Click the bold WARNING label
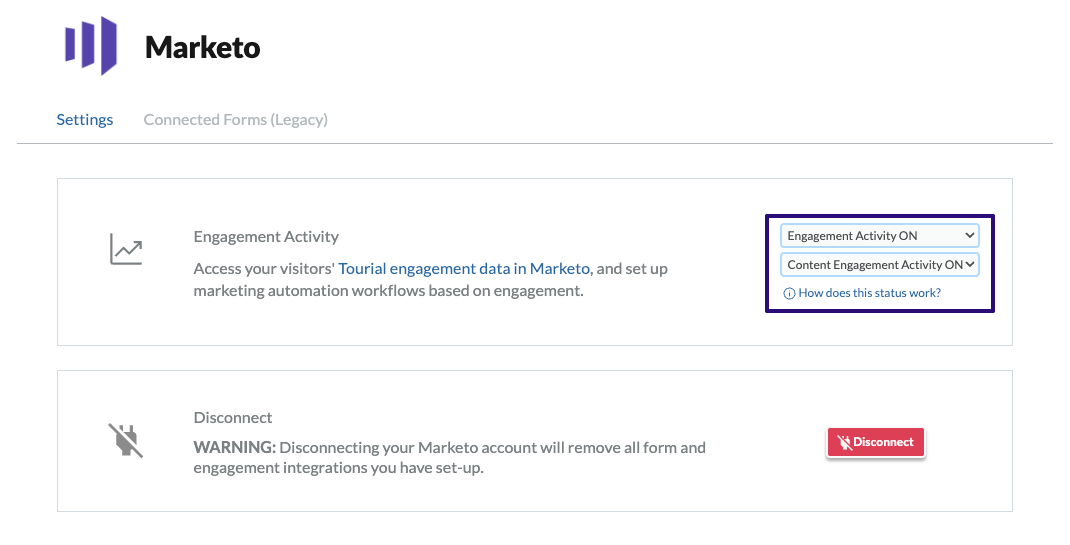The image size is (1070, 545). click(x=234, y=447)
